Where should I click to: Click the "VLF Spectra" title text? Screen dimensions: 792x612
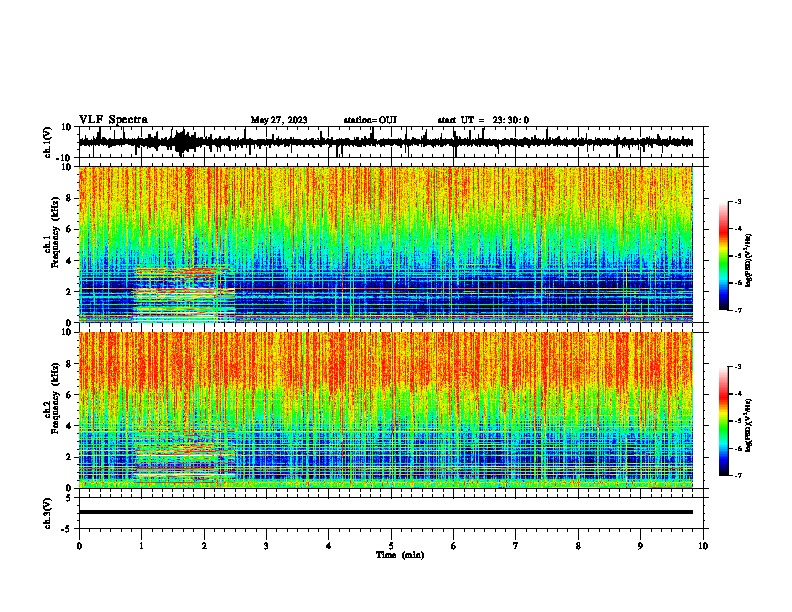113,120
